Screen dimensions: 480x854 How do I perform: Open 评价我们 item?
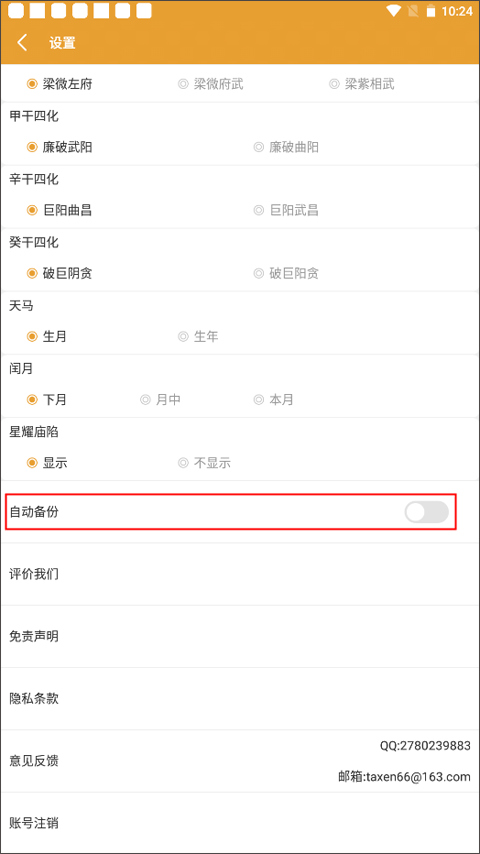click(240, 574)
